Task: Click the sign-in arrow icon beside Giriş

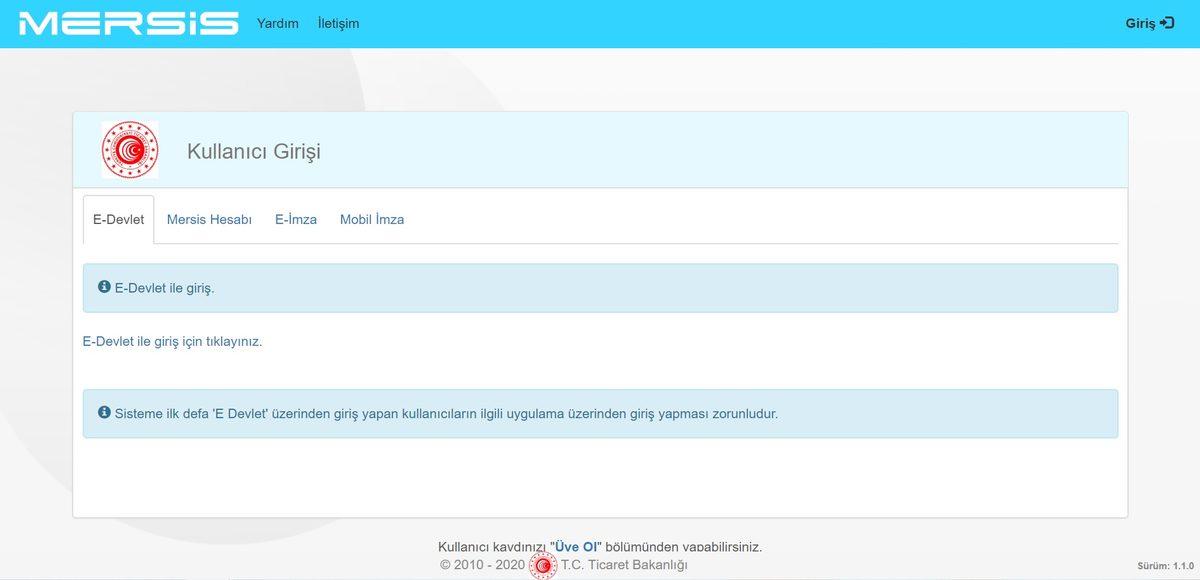Action: (x=1167, y=23)
